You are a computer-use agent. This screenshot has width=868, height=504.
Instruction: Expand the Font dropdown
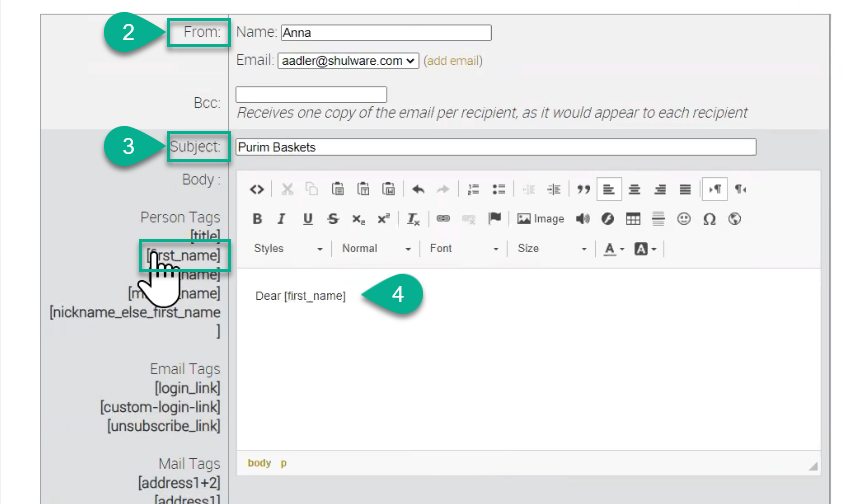pyautogui.click(x=464, y=248)
